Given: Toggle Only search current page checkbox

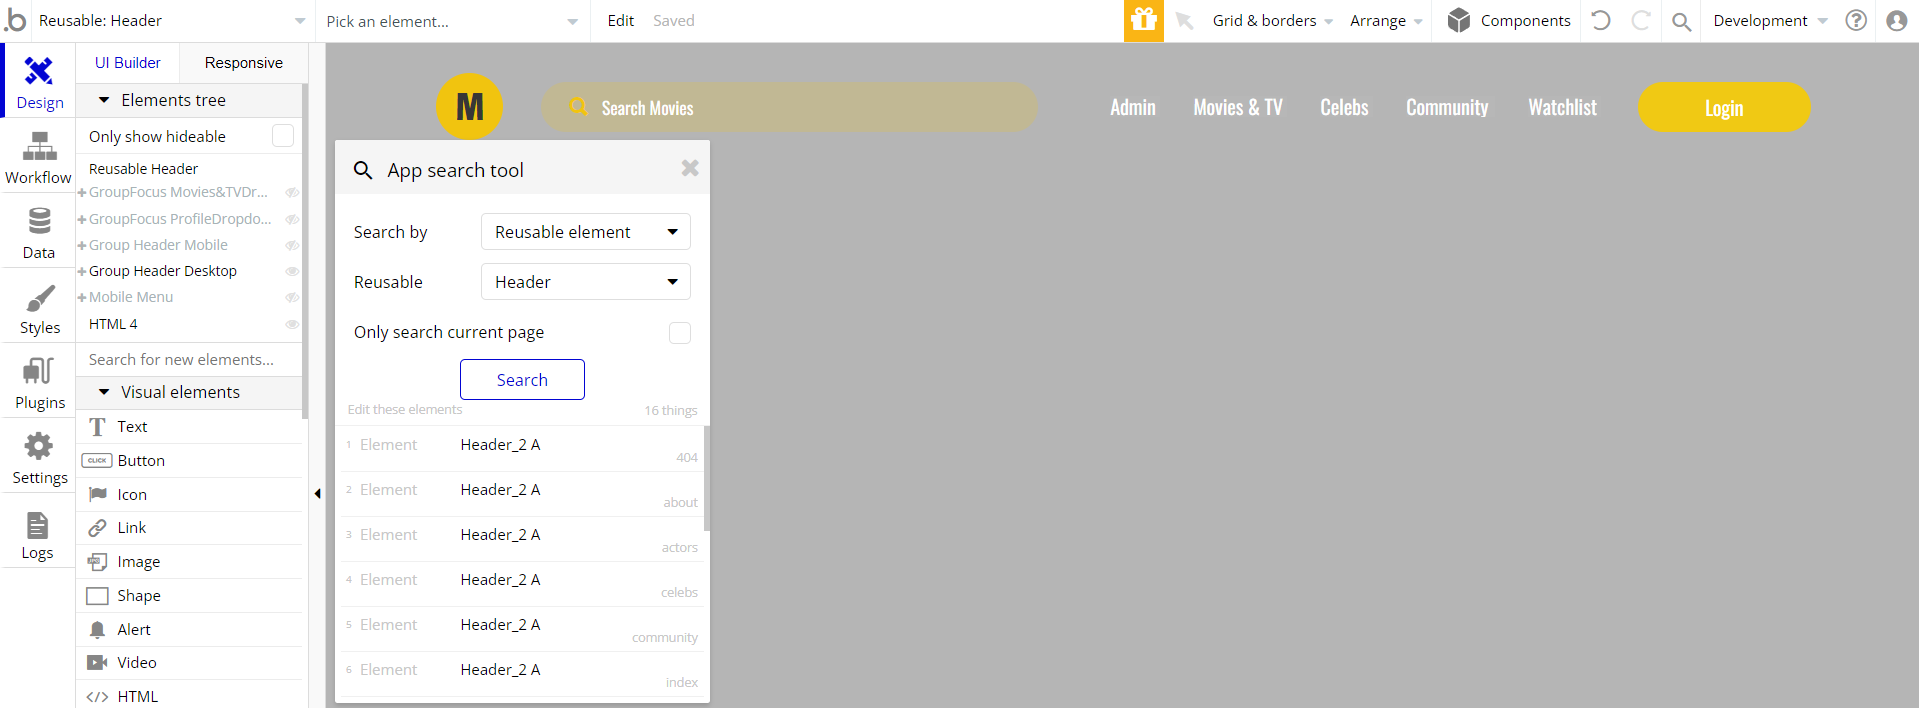Looking at the screenshot, I should click(680, 332).
